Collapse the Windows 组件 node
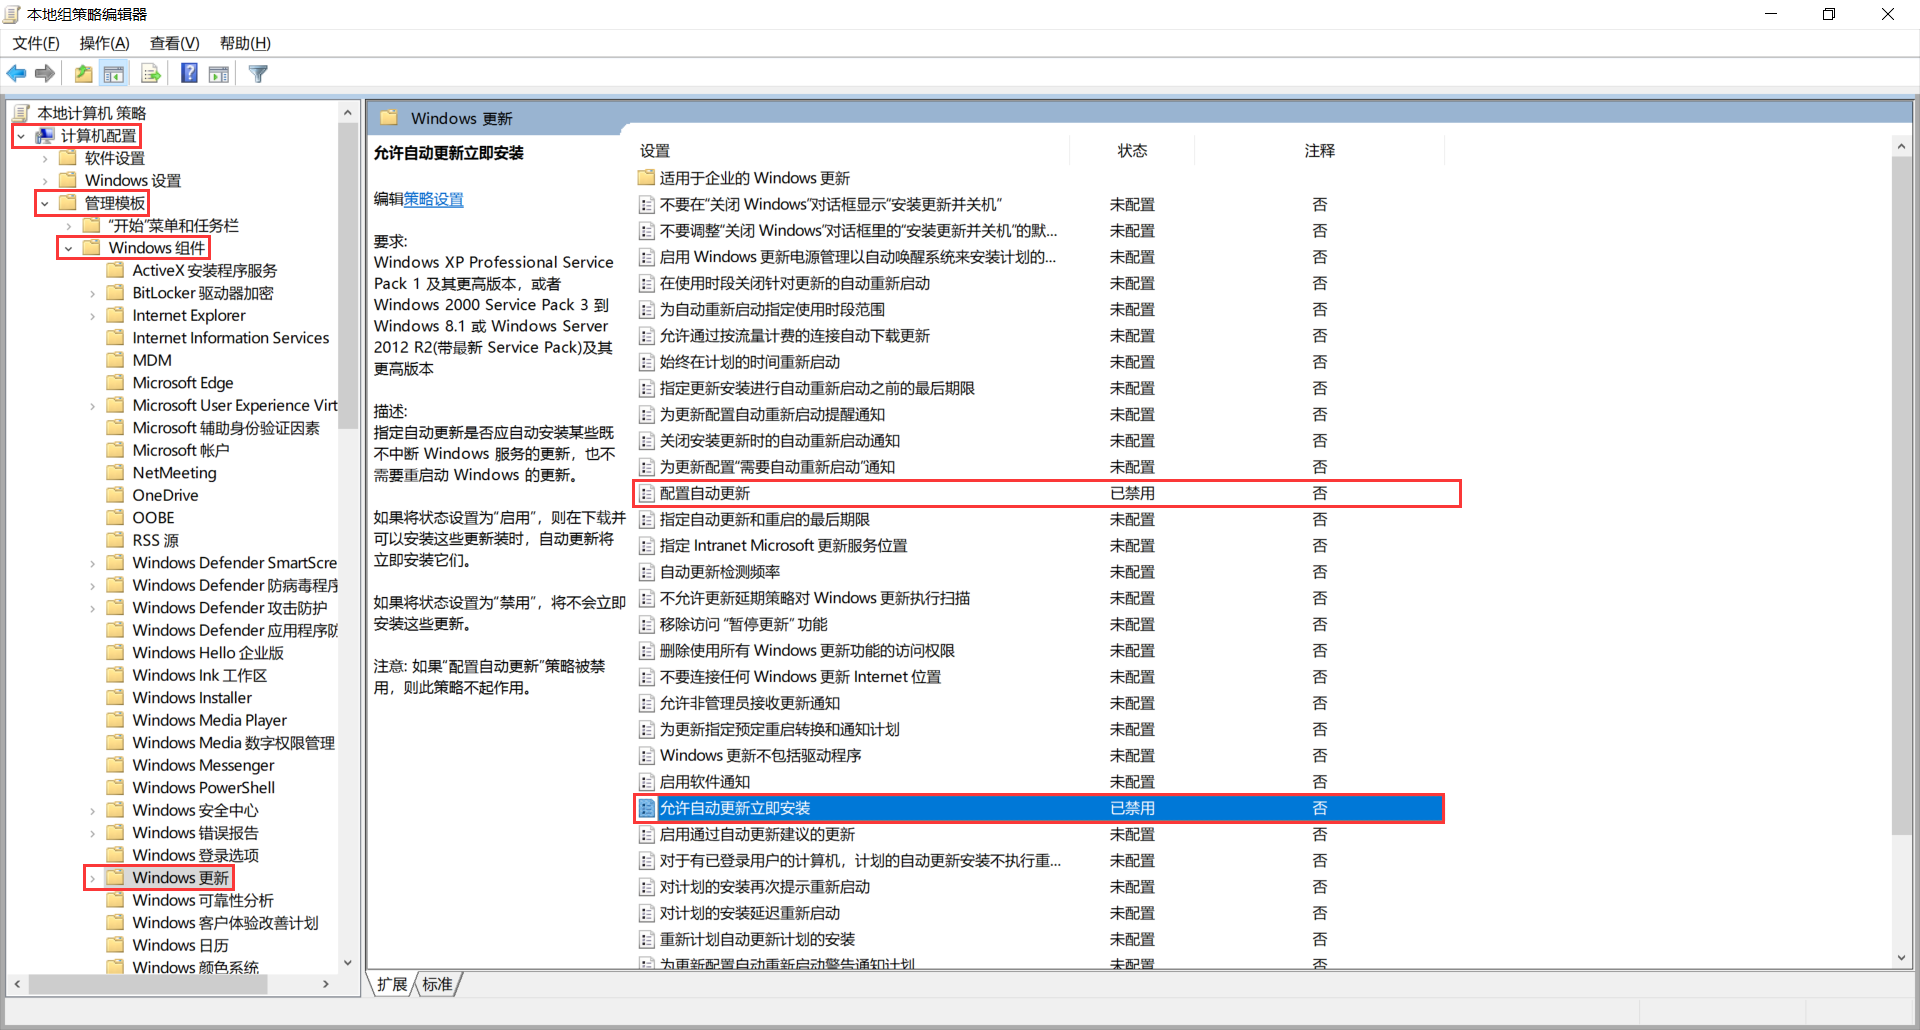This screenshot has height=1030, width=1920. pyautogui.click(x=67, y=247)
